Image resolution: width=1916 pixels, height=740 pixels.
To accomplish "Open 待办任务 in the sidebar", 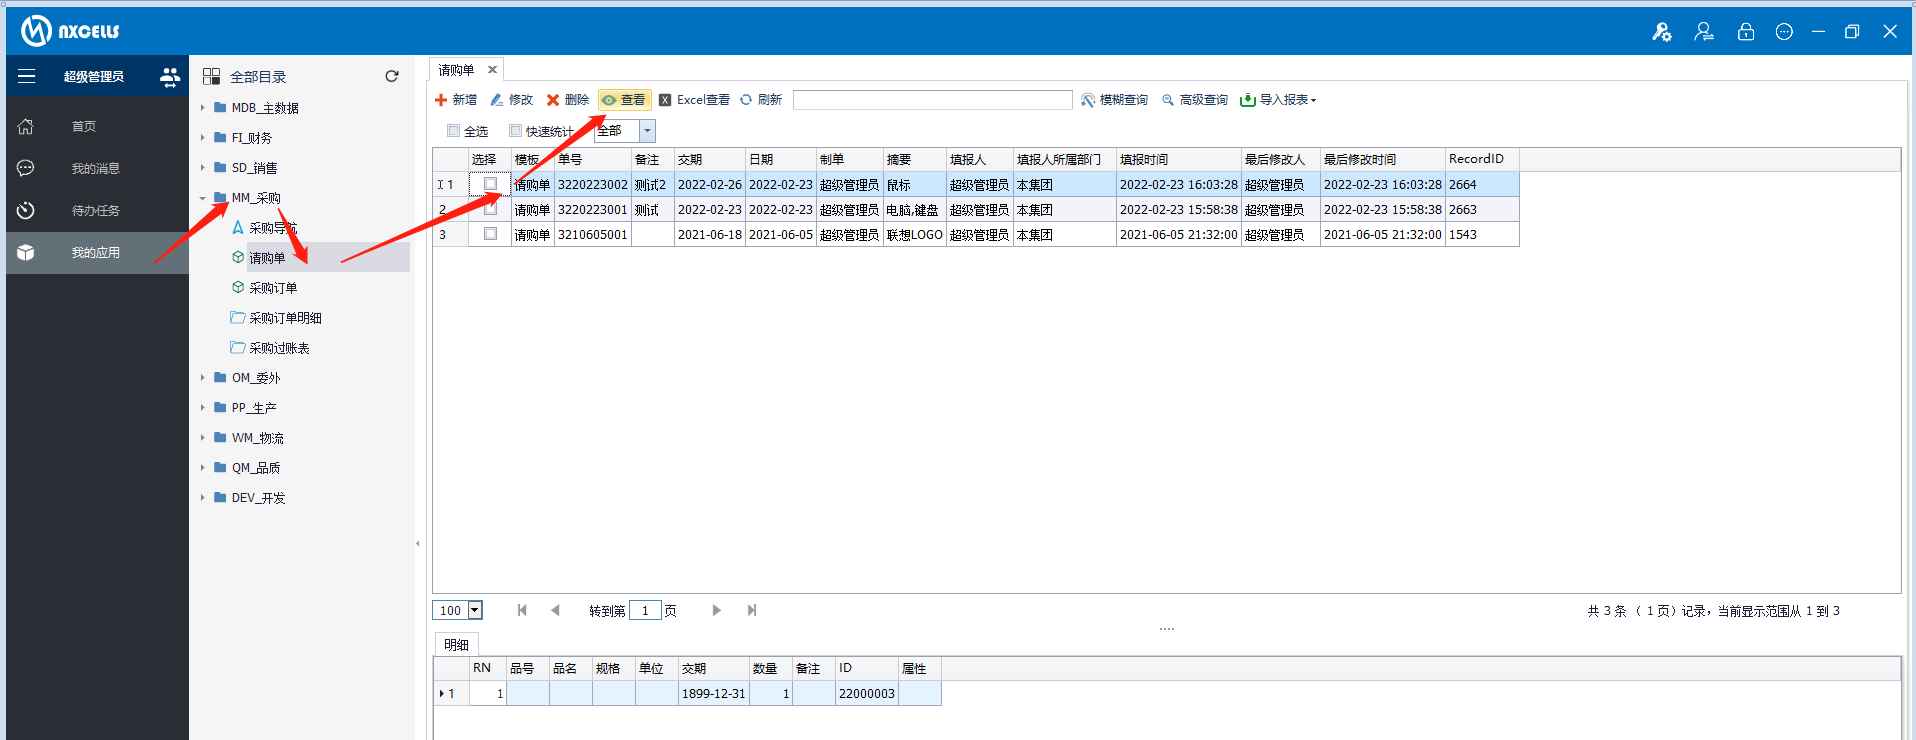I will tap(95, 211).
